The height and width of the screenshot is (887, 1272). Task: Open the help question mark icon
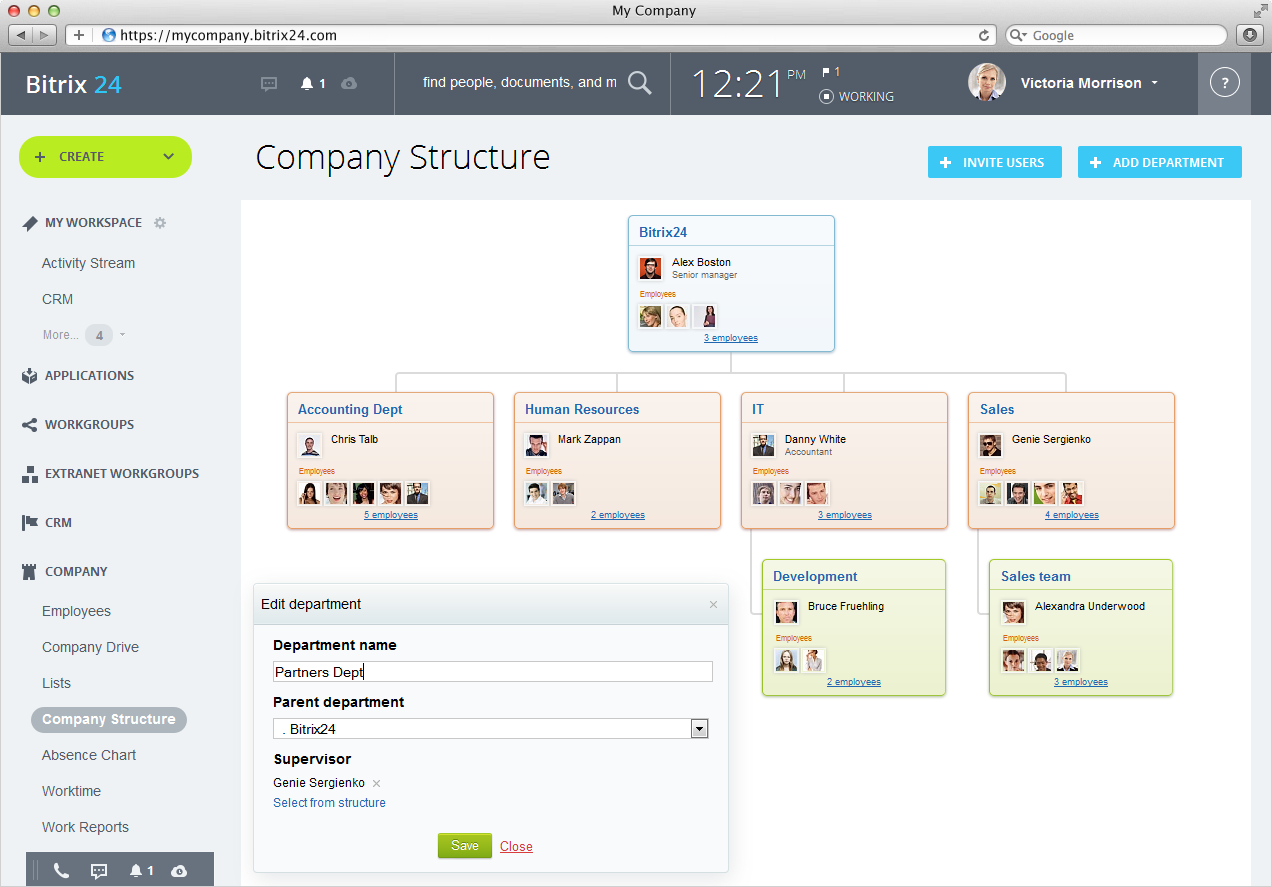point(1224,83)
